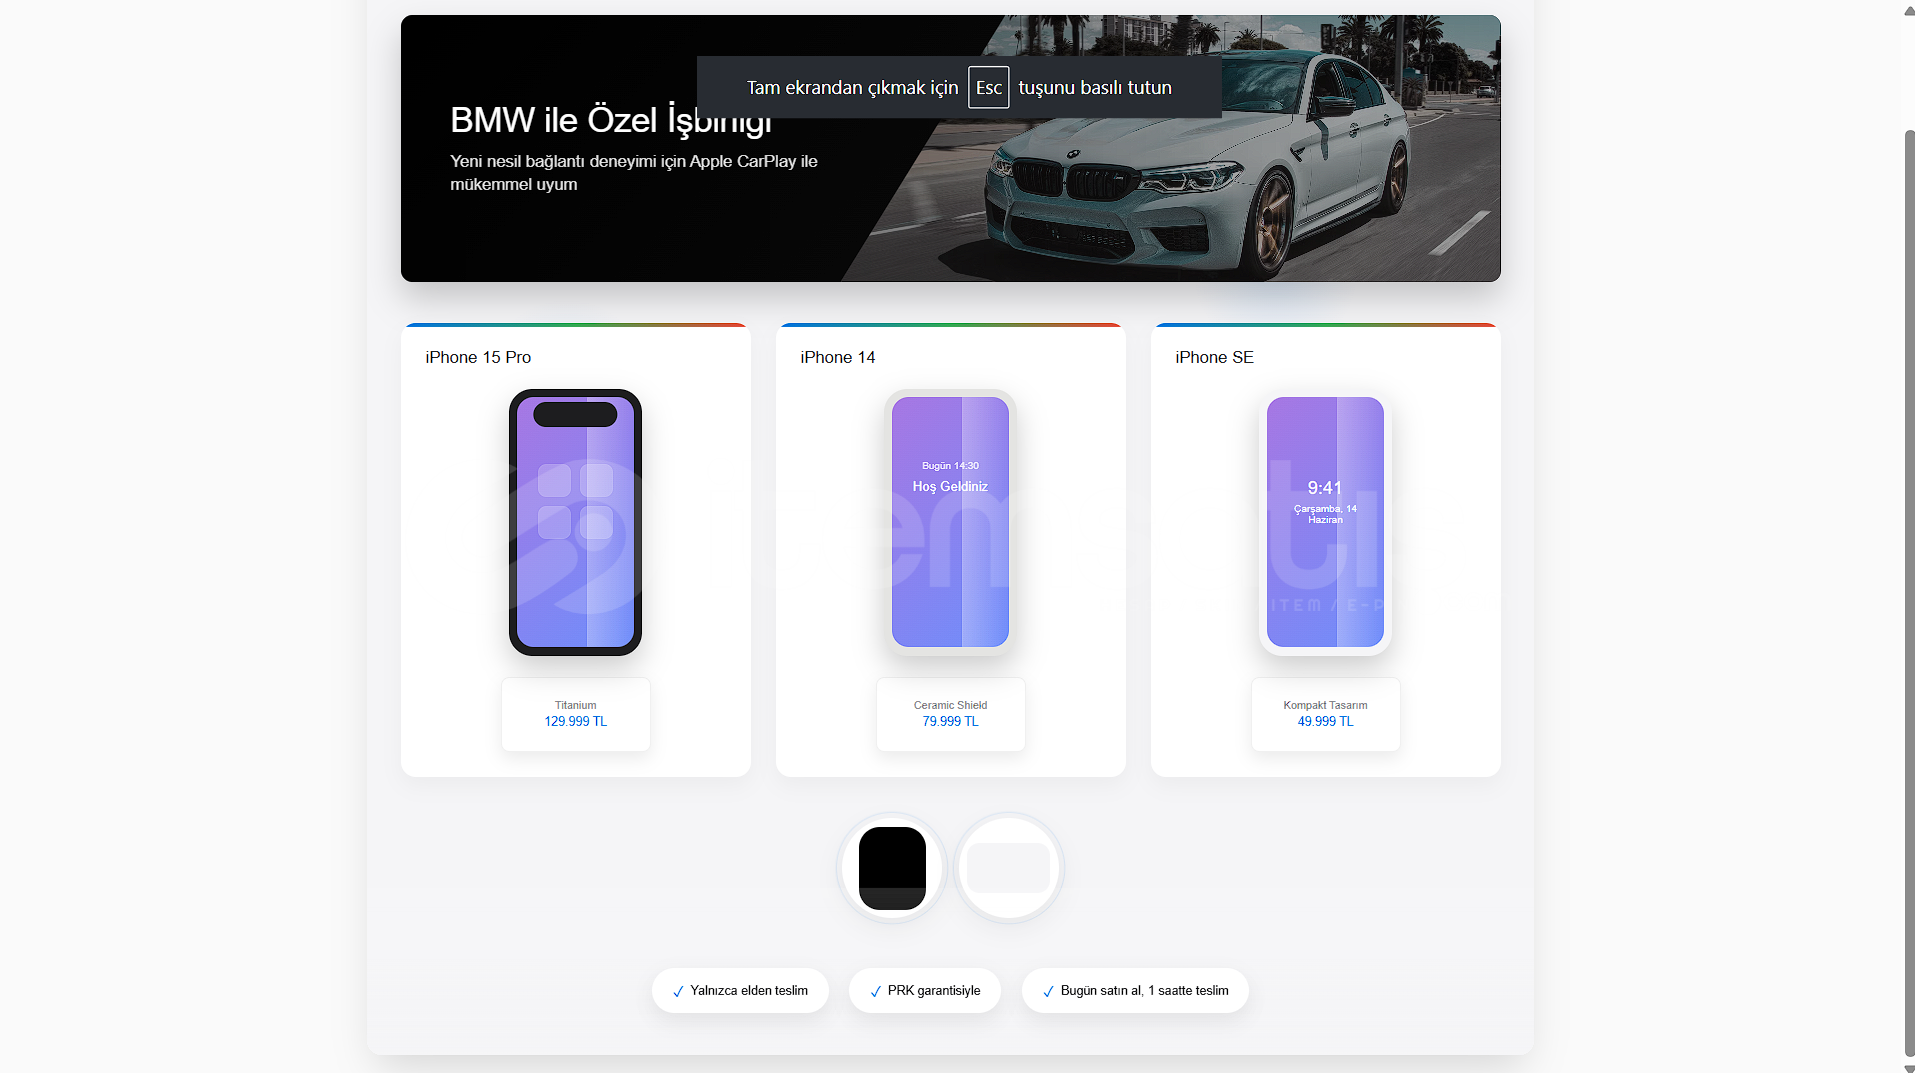Viewport: 1915px width, 1073px height.
Task: Click checkmark icon beside PRK garantisiyle
Action: 875,991
